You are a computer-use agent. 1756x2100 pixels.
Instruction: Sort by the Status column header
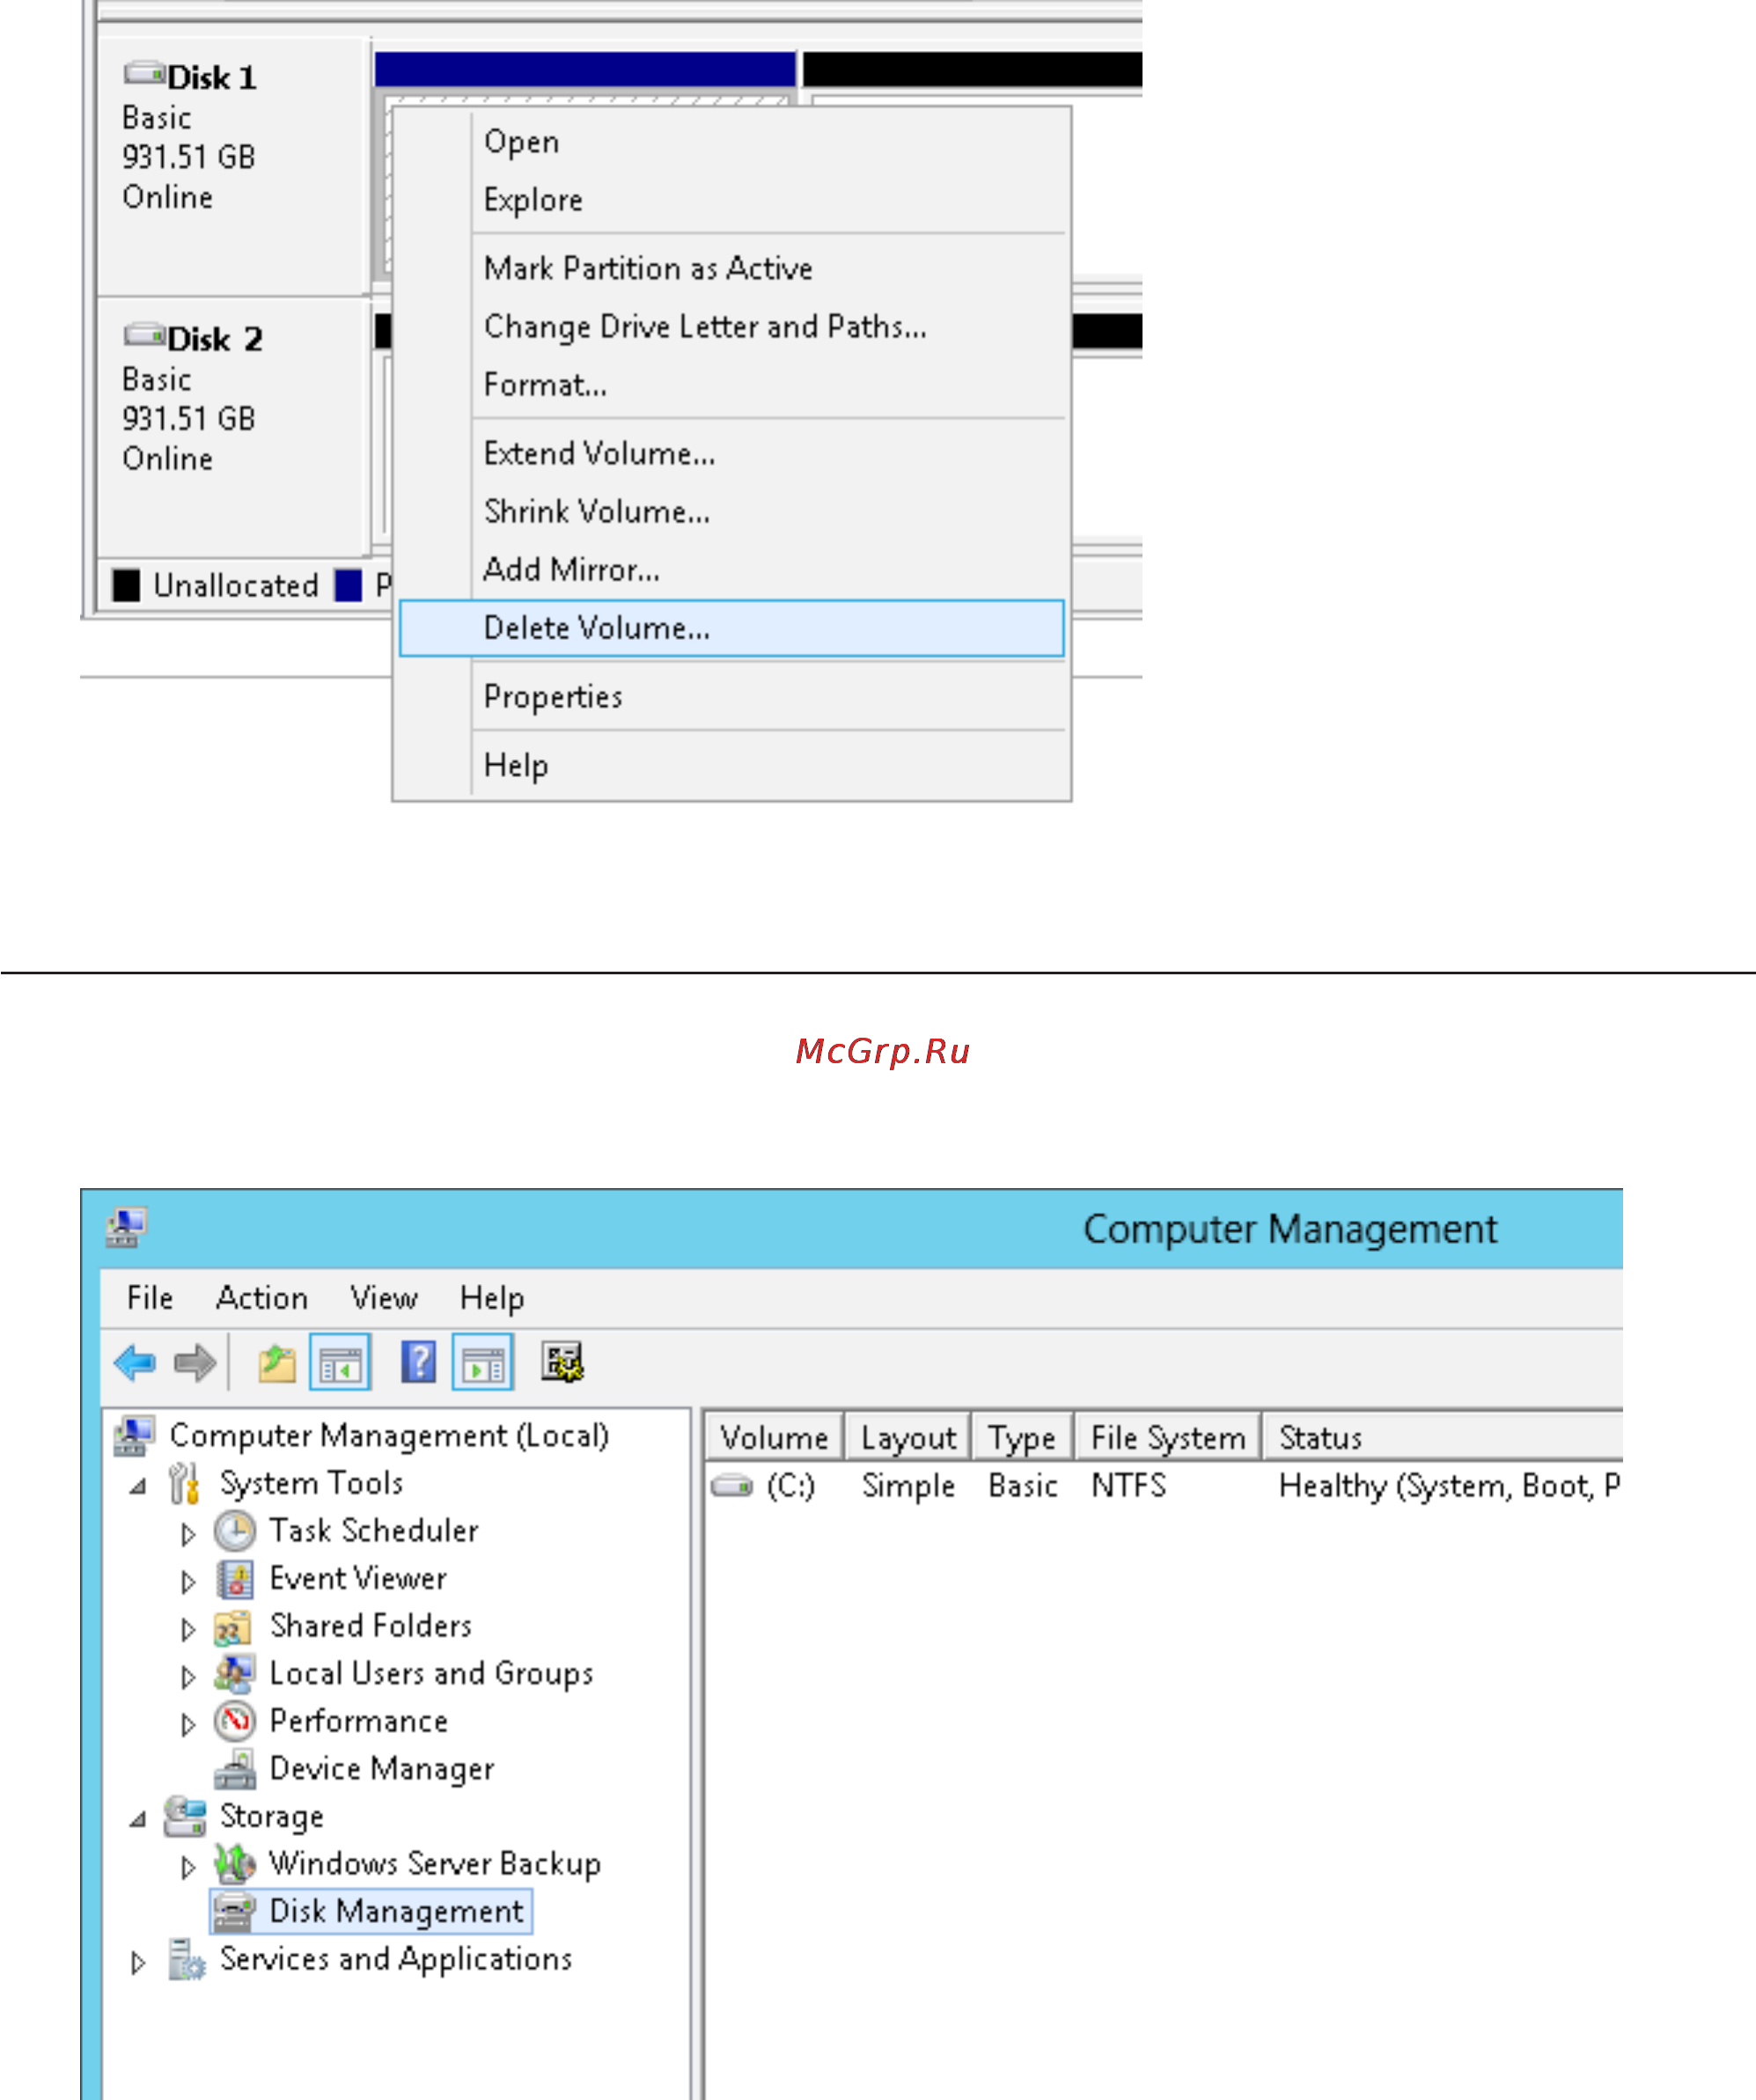coord(1442,1437)
